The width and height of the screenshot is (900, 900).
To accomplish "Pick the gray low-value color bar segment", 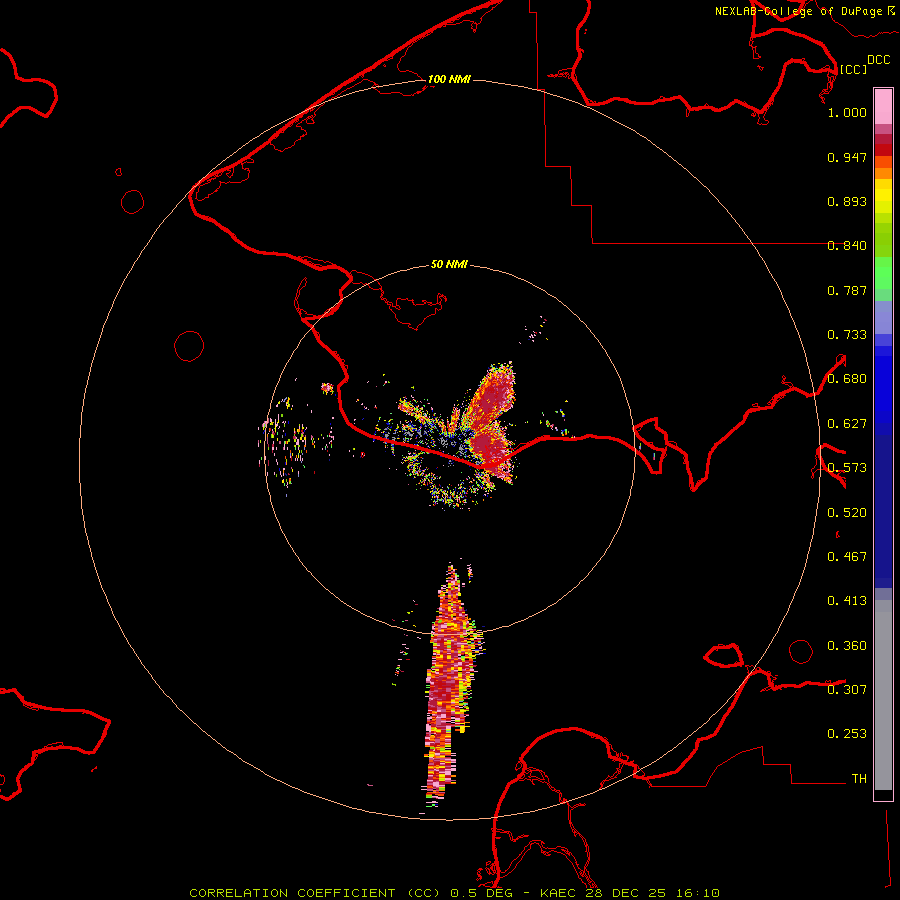I will [x=883, y=695].
